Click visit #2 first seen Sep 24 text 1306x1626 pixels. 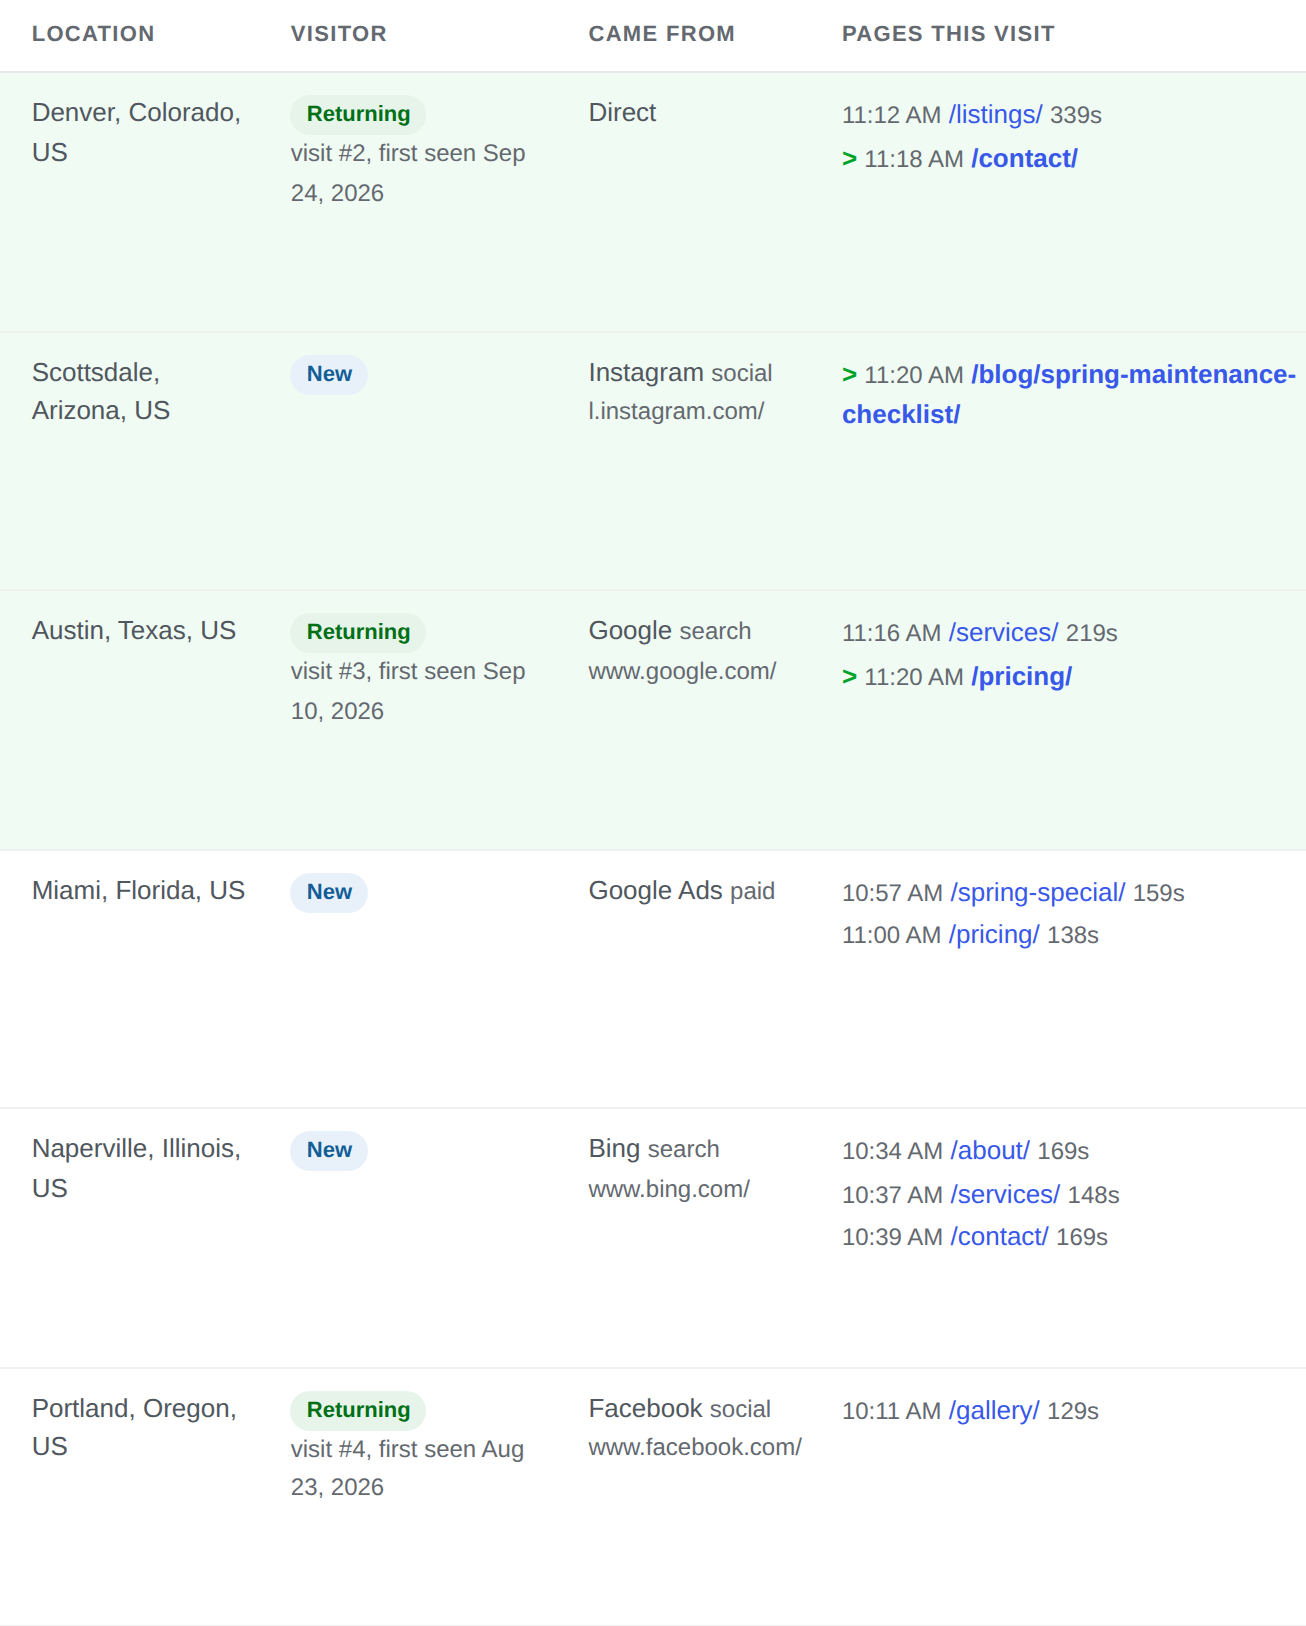pos(408,173)
